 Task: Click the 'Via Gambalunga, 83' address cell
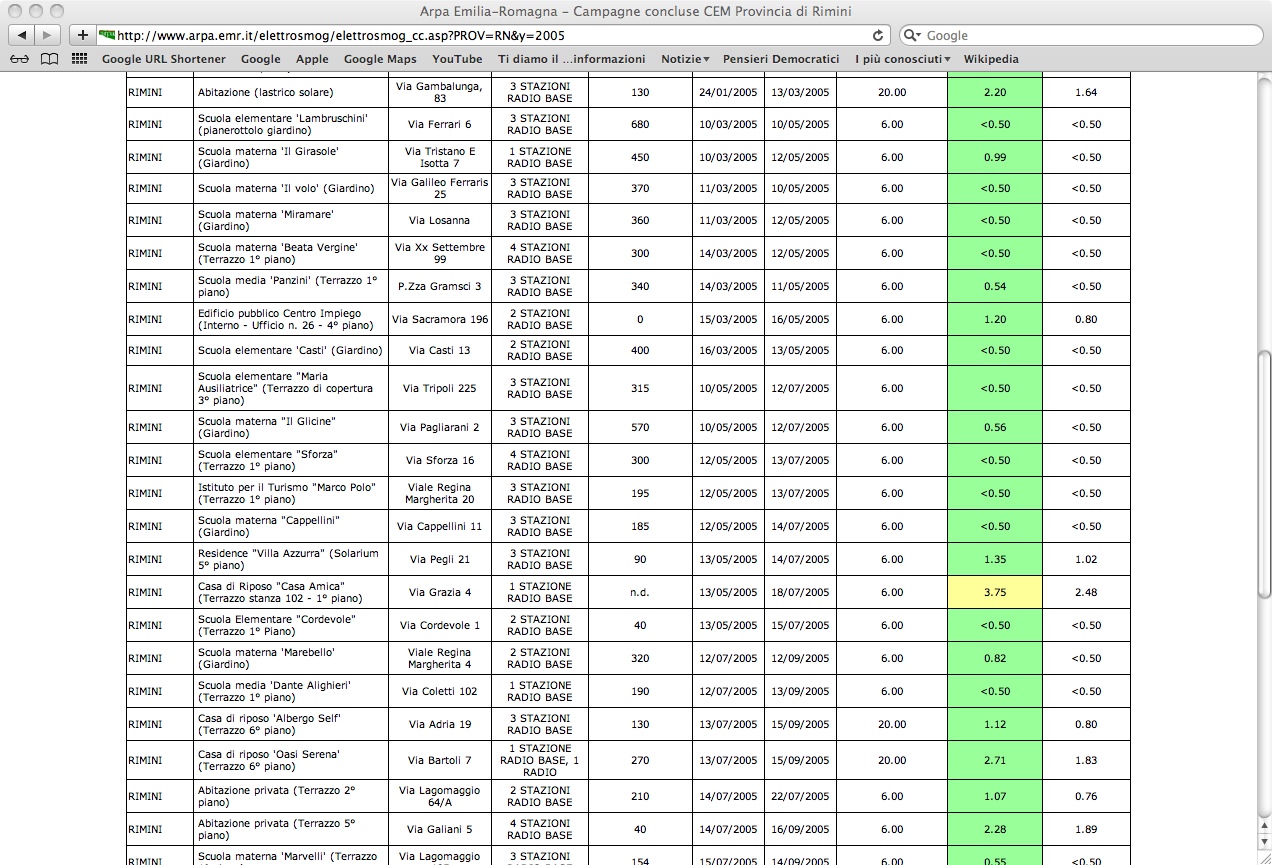click(440, 92)
